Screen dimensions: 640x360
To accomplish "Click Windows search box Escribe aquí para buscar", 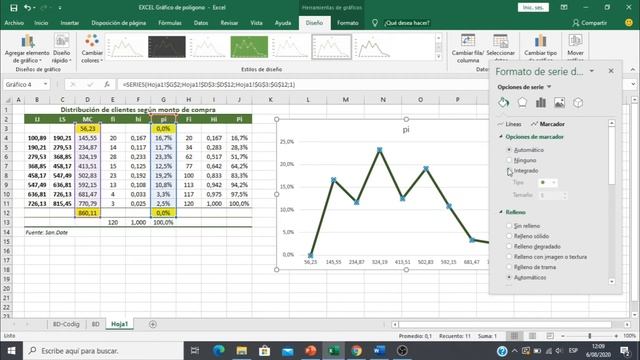I will click(103, 351).
